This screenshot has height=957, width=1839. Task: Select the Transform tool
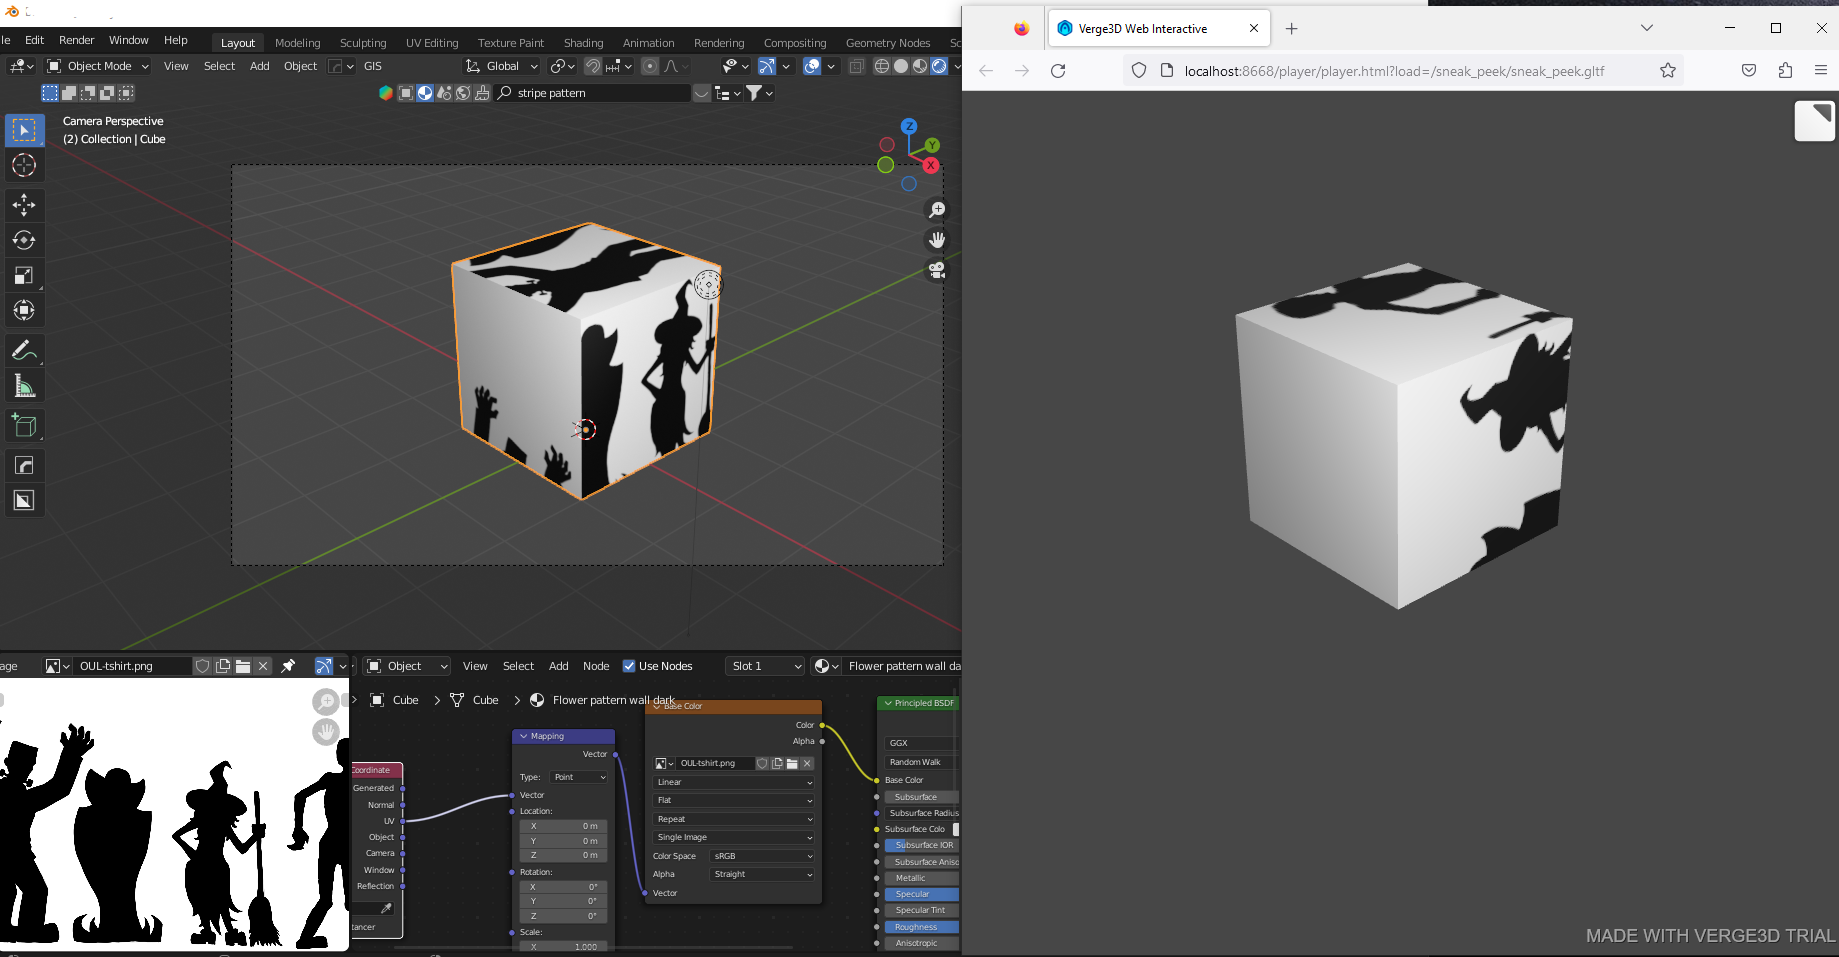point(24,310)
